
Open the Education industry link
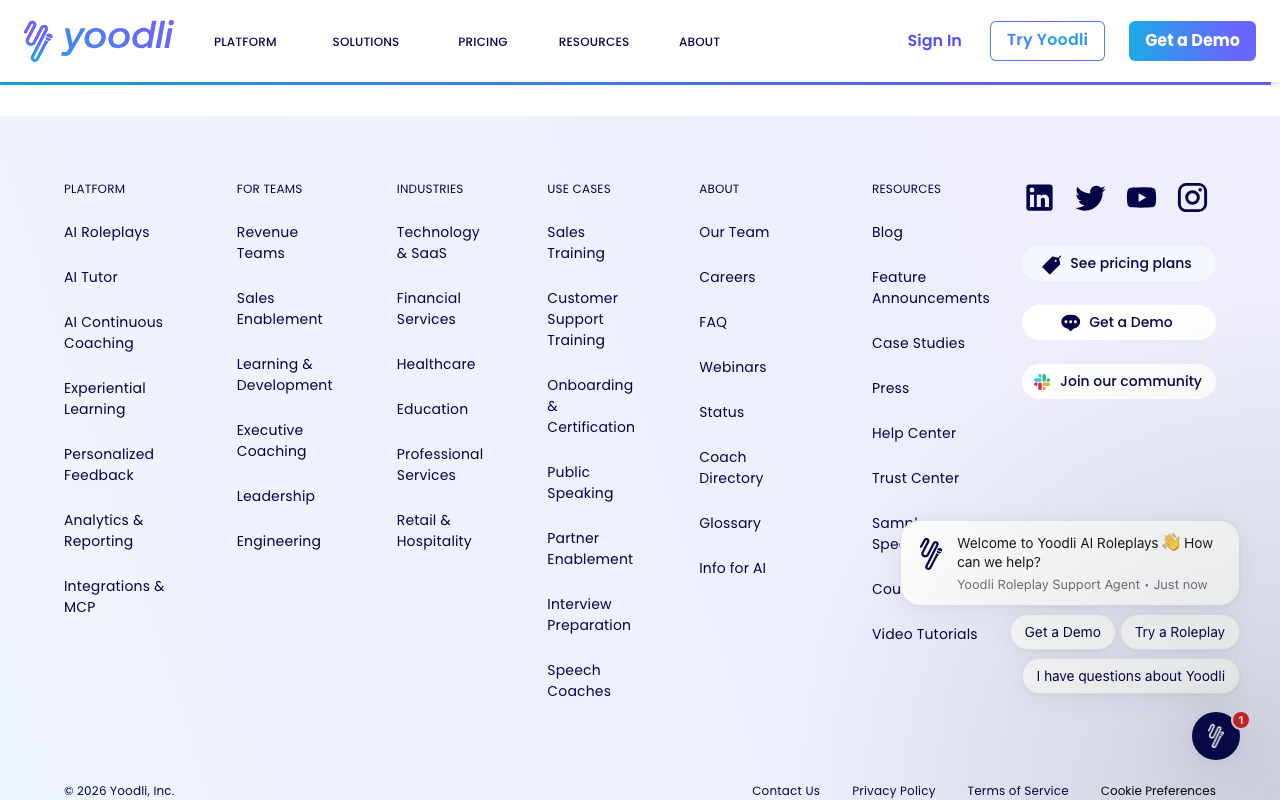432,409
